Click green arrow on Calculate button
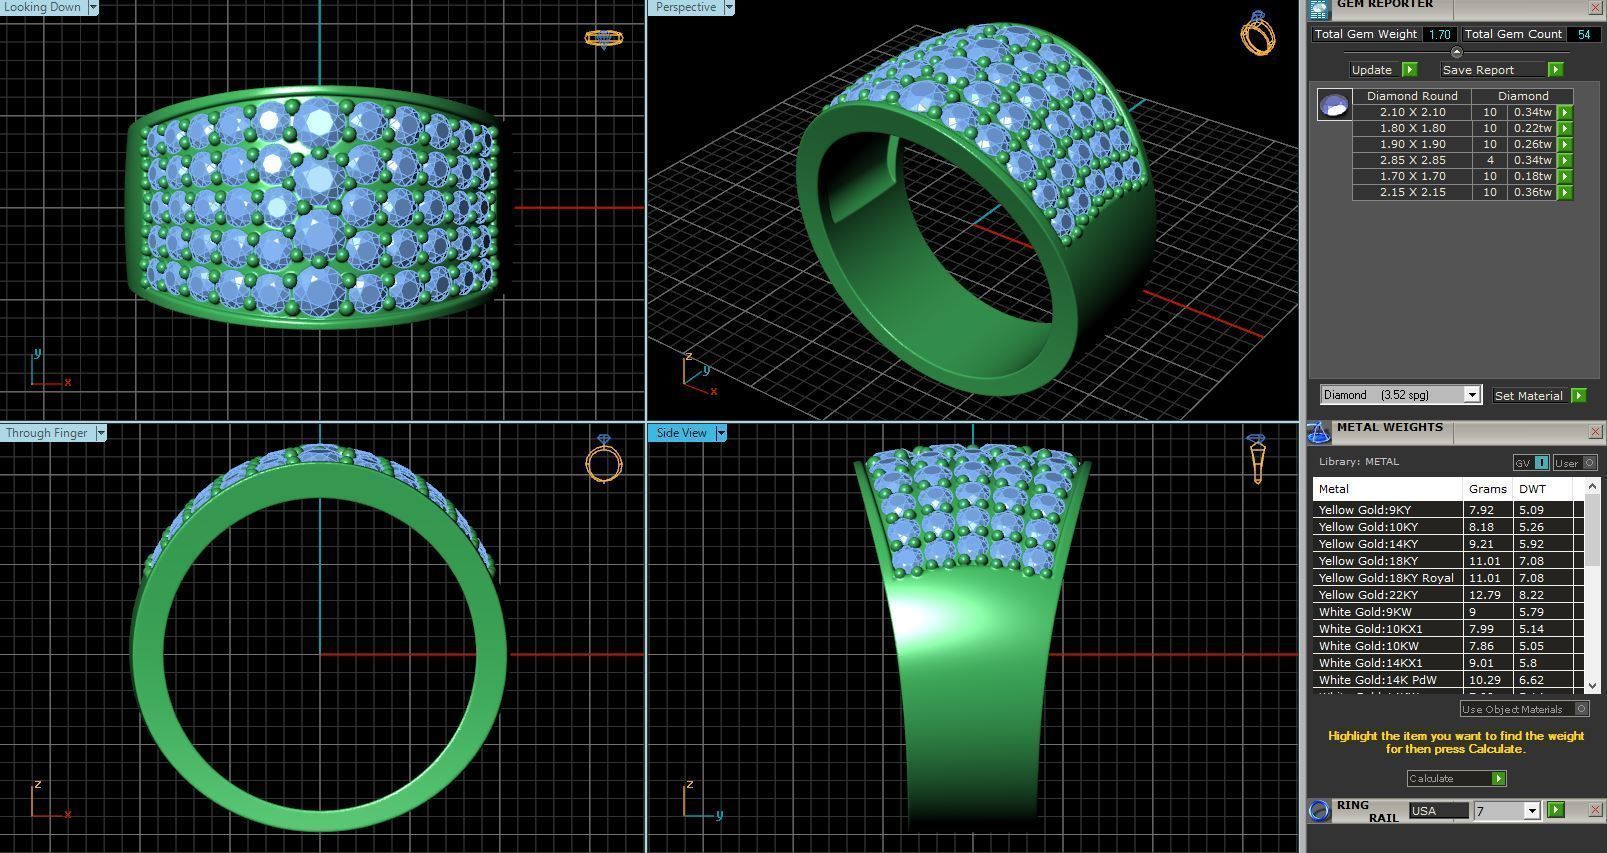Viewport: 1607px width, 853px height. pos(1497,778)
